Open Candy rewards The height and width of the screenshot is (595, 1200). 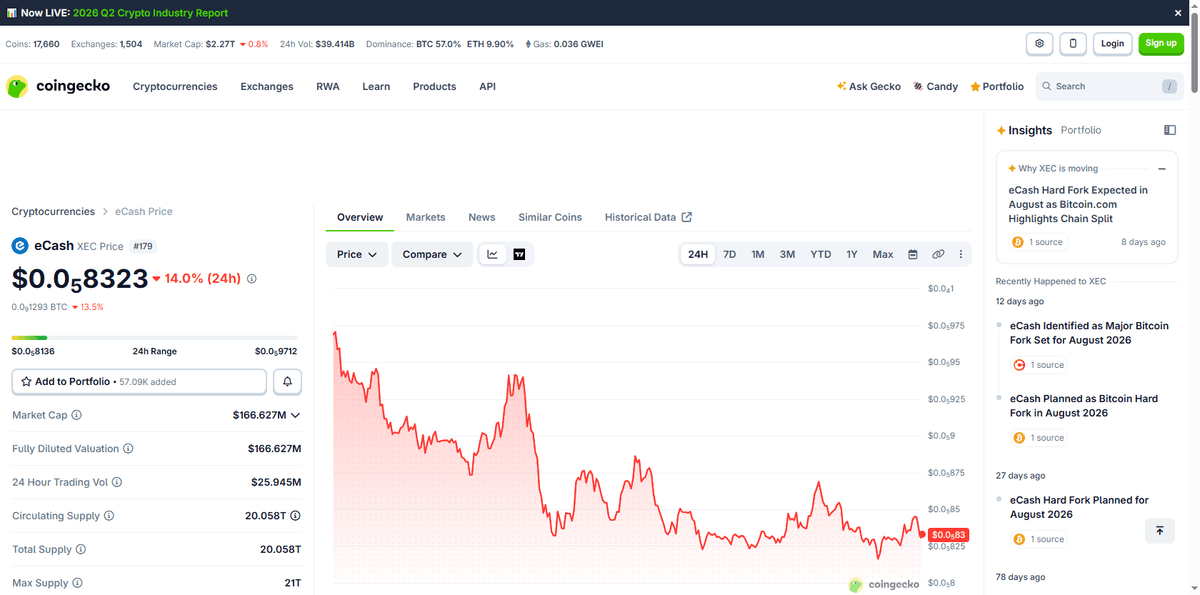coord(935,86)
